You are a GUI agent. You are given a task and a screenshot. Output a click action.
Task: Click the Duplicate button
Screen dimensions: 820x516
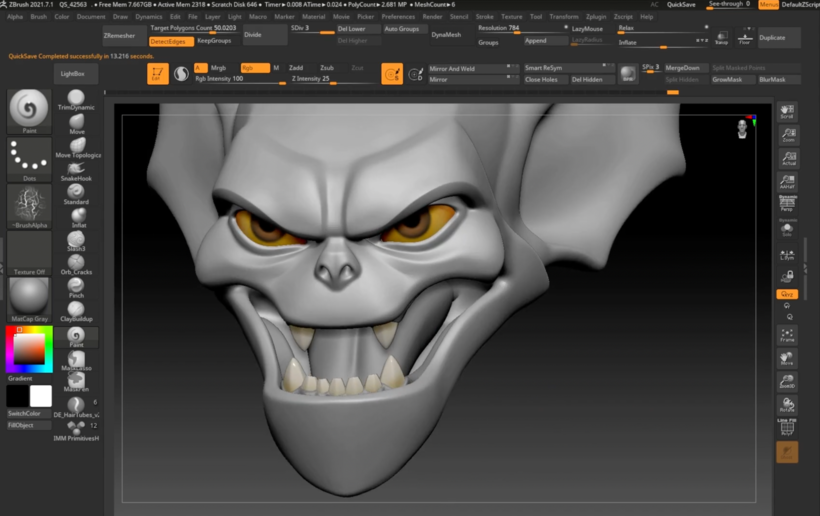tap(779, 38)
